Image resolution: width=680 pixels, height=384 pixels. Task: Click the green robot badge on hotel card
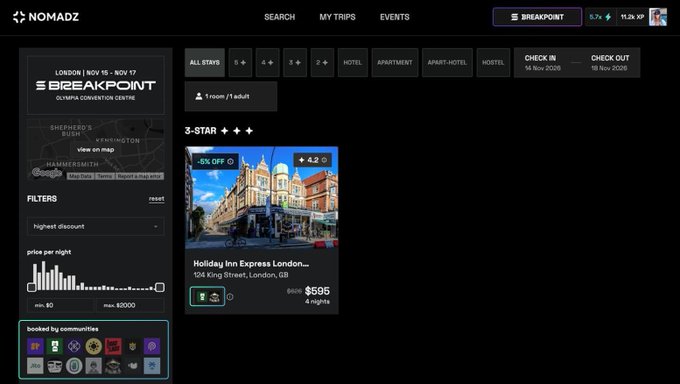tap(202, 297)
